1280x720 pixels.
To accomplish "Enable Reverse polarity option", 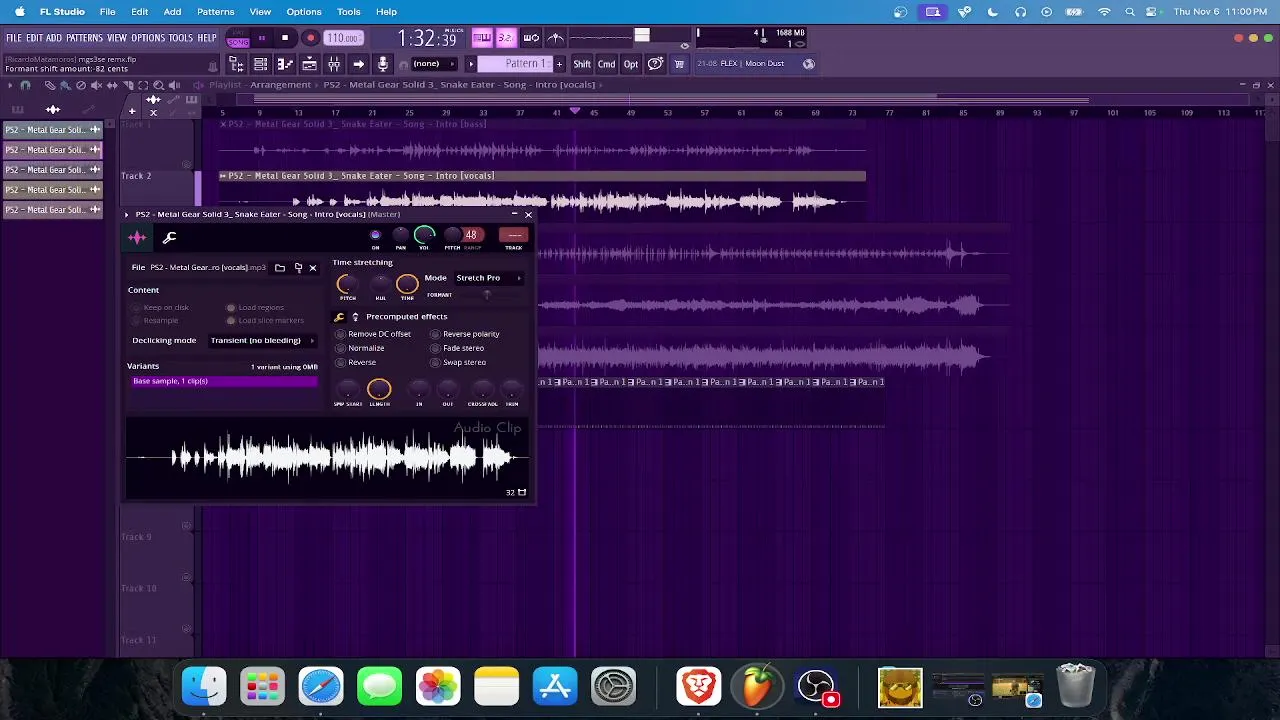I will (x=465, y=334).
